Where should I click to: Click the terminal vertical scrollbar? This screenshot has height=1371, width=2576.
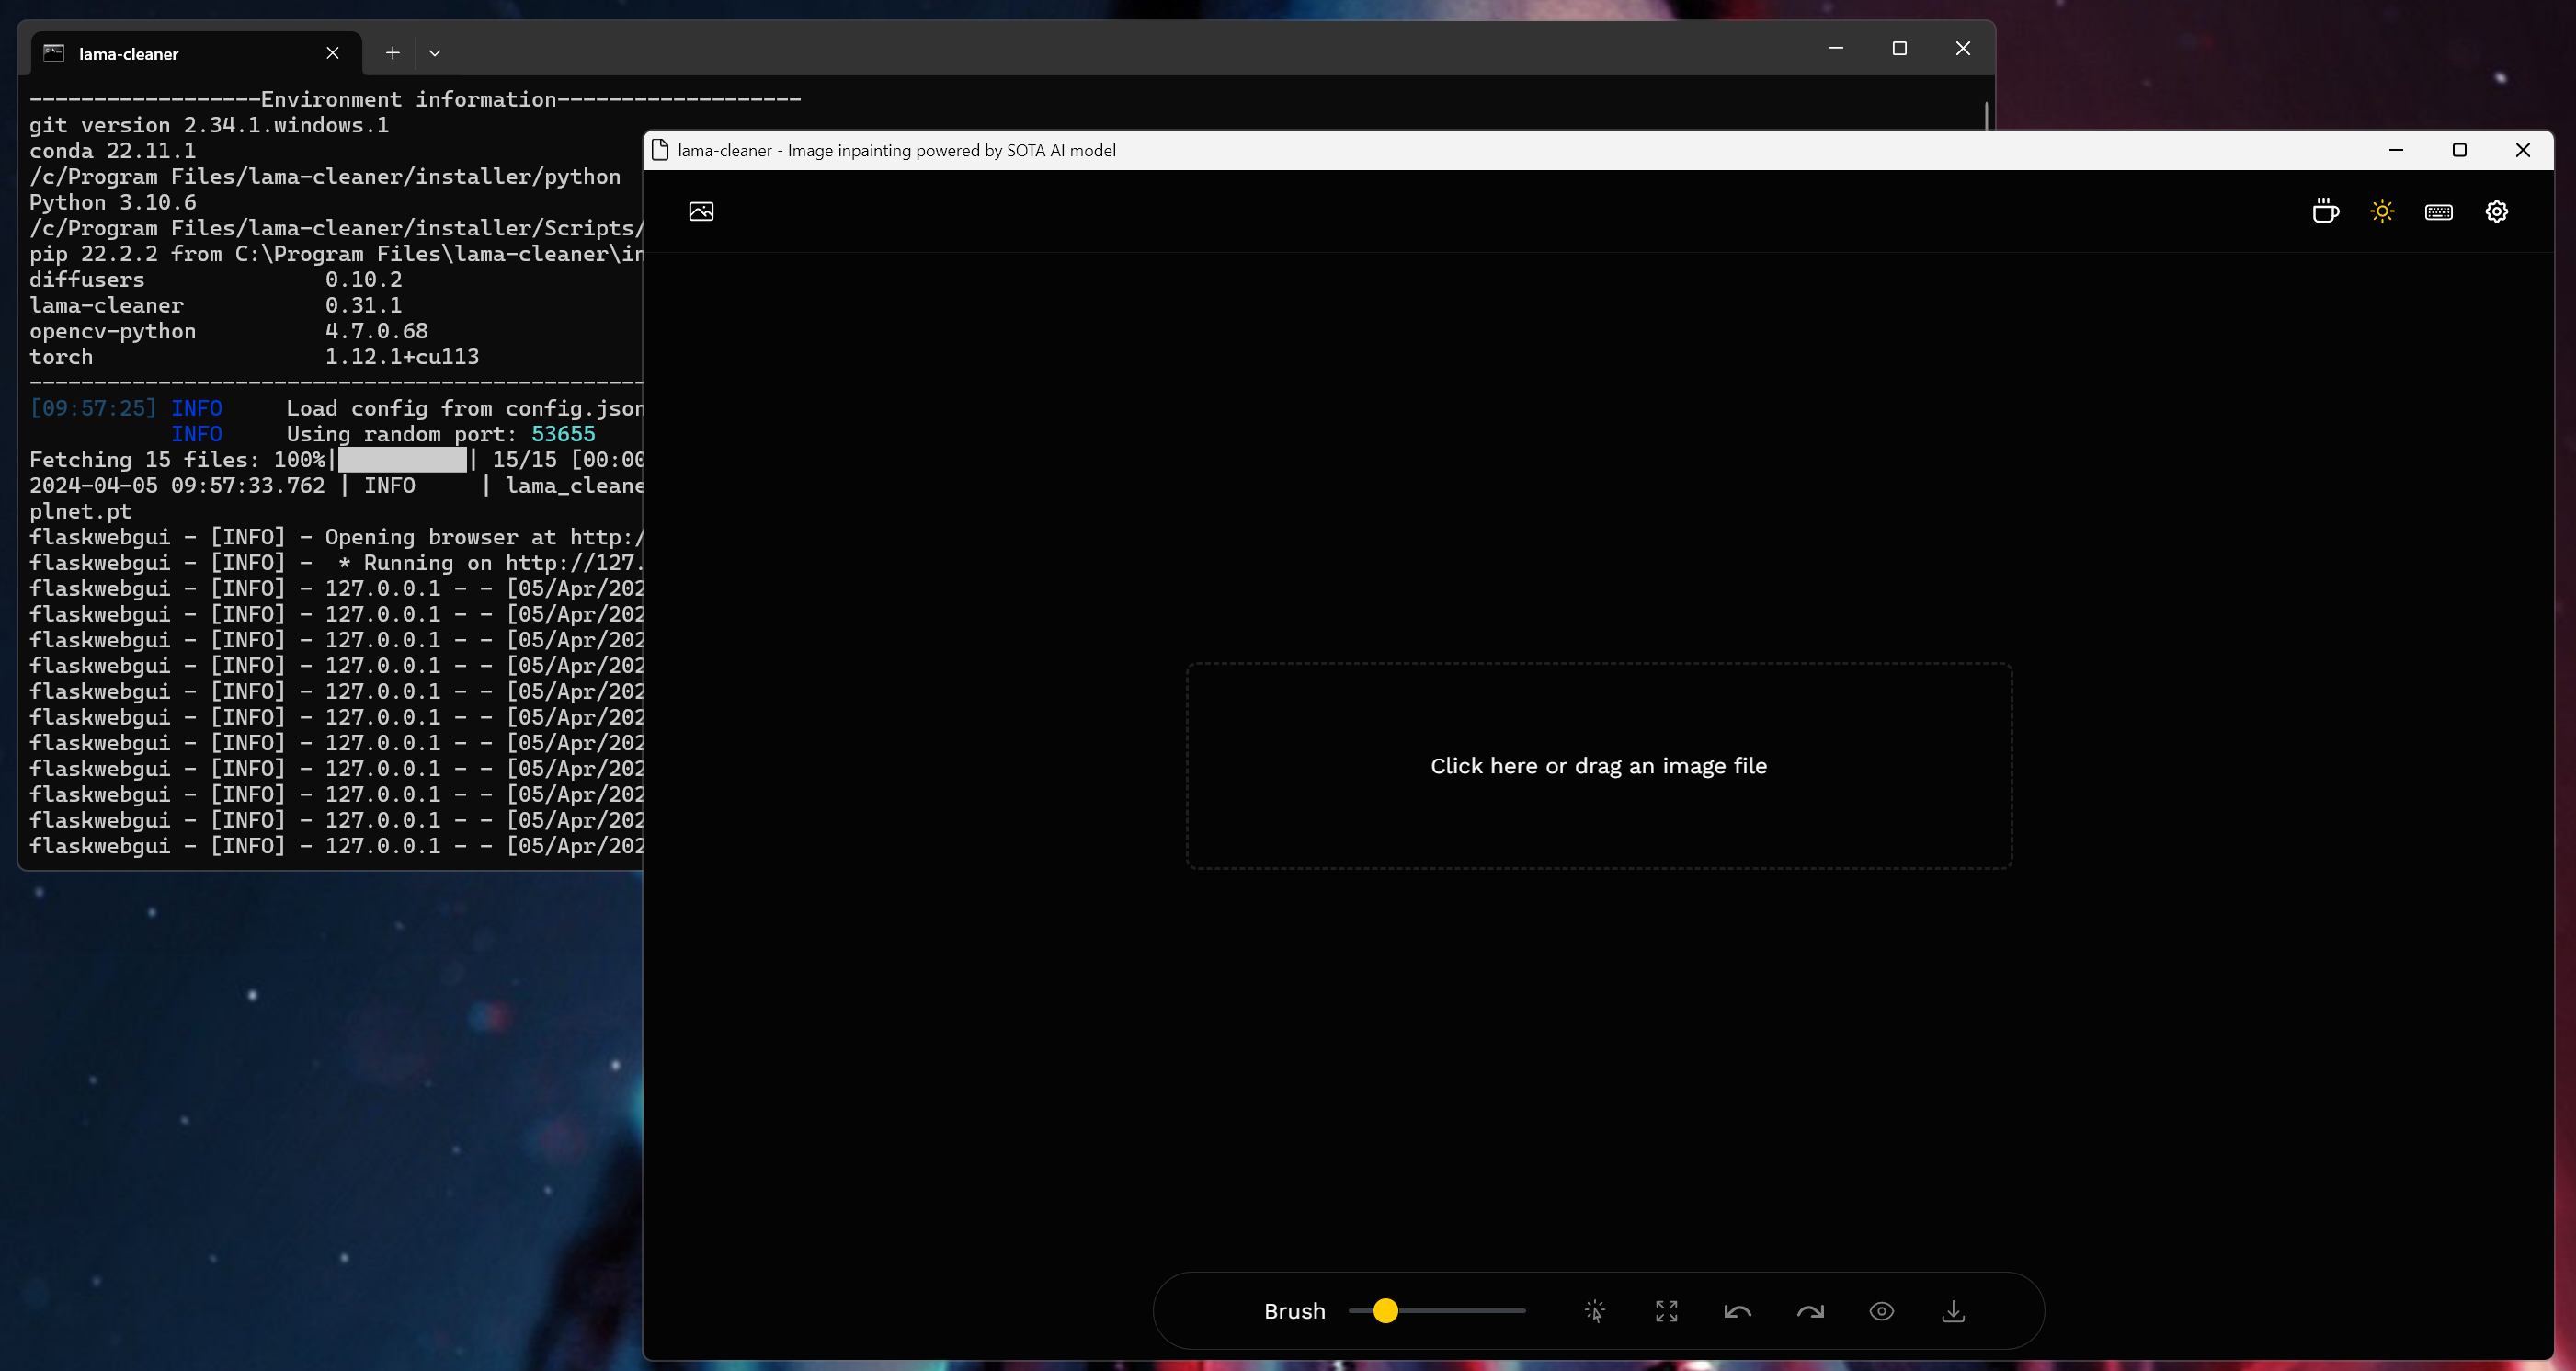pos(1986,114)
